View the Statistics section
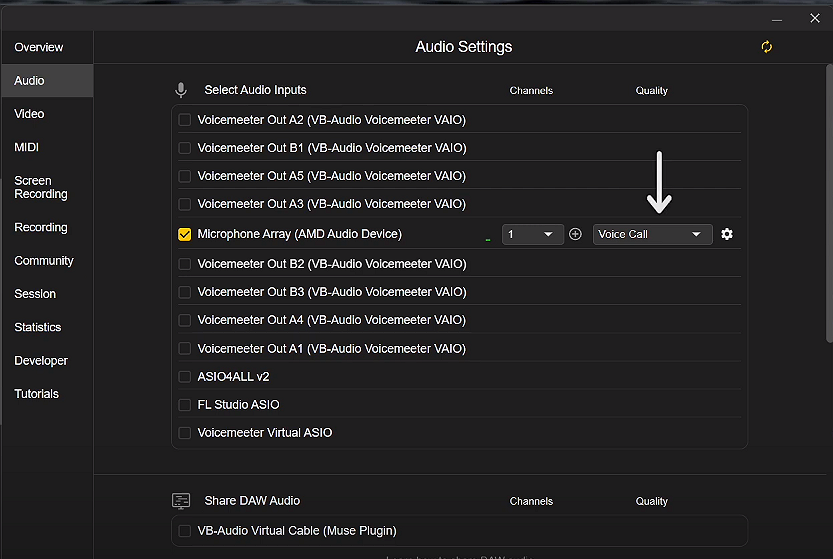833x559 pixels. coord(47,327)
